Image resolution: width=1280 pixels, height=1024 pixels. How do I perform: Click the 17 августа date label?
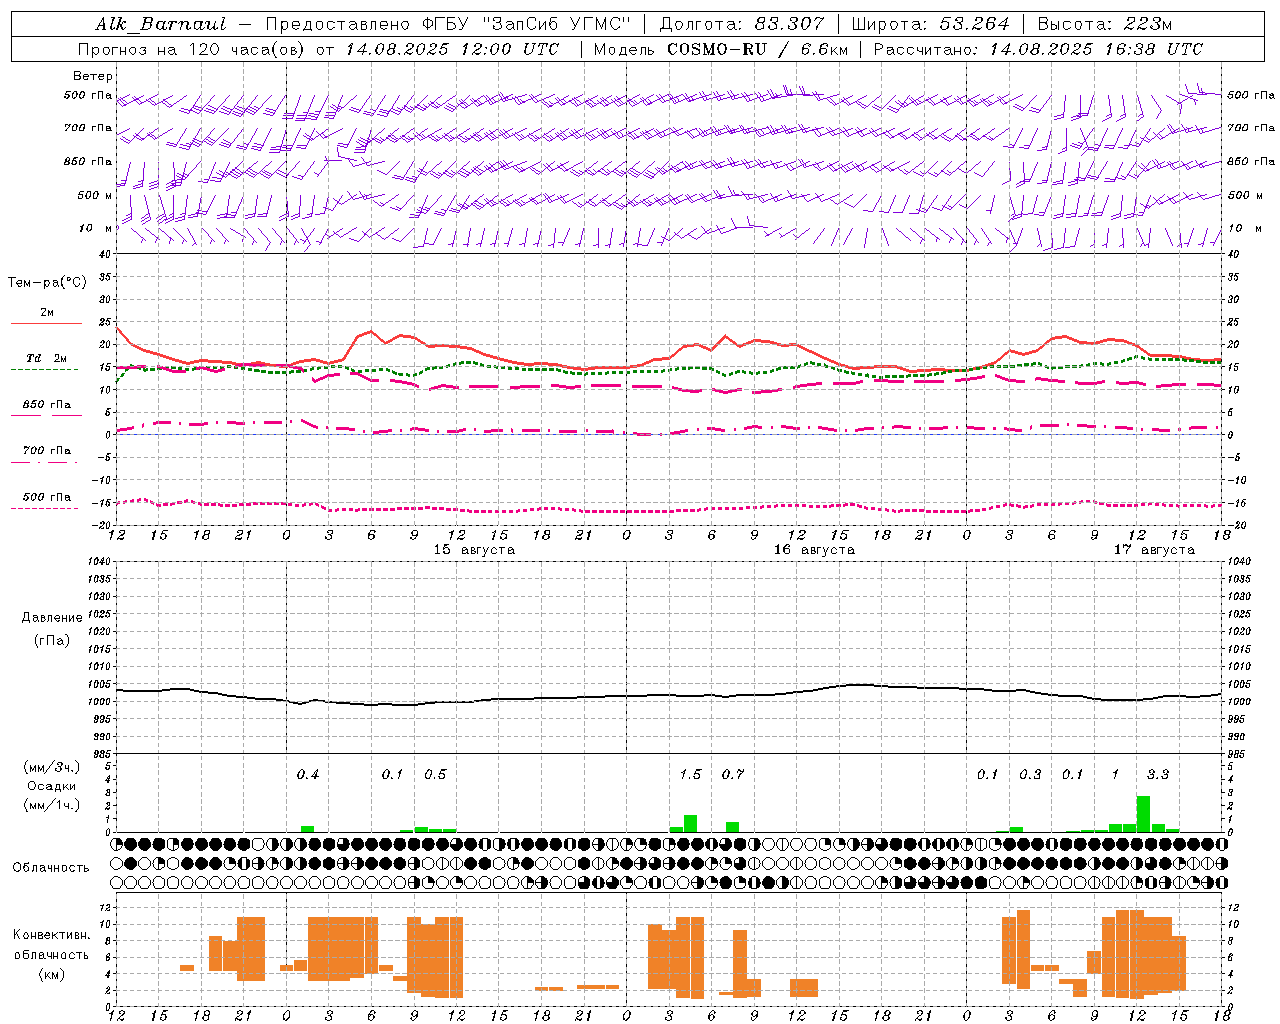coord(1154,550)
